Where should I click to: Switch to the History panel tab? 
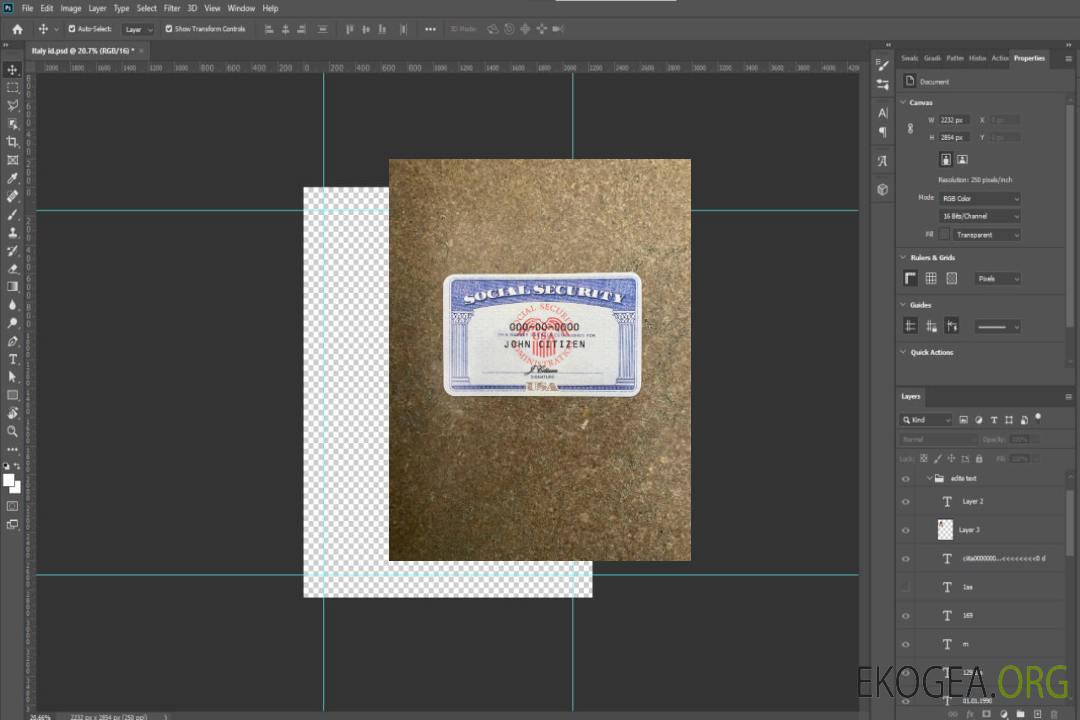(x=977, y=58)
